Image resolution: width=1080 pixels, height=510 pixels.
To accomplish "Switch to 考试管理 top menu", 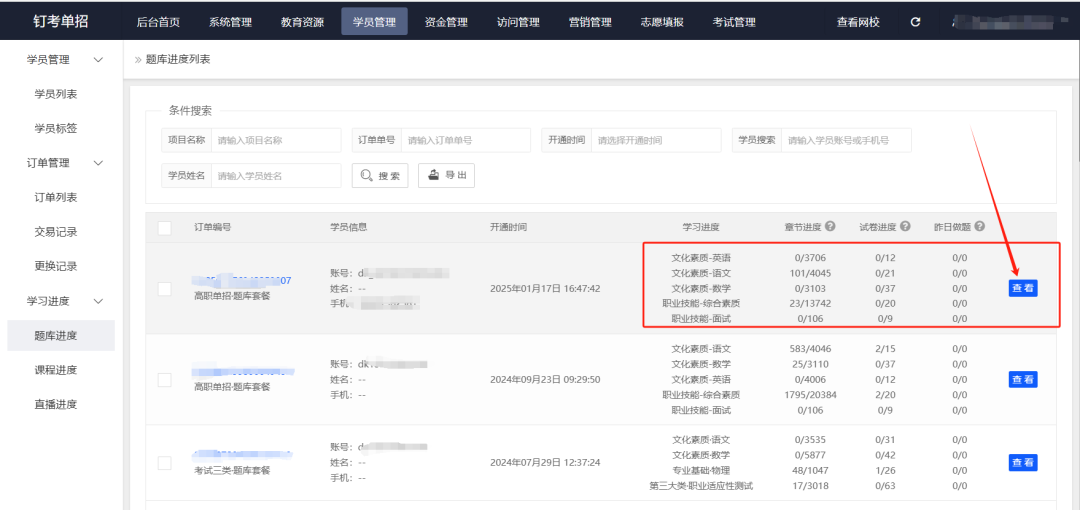I will (x=734, y=22).
